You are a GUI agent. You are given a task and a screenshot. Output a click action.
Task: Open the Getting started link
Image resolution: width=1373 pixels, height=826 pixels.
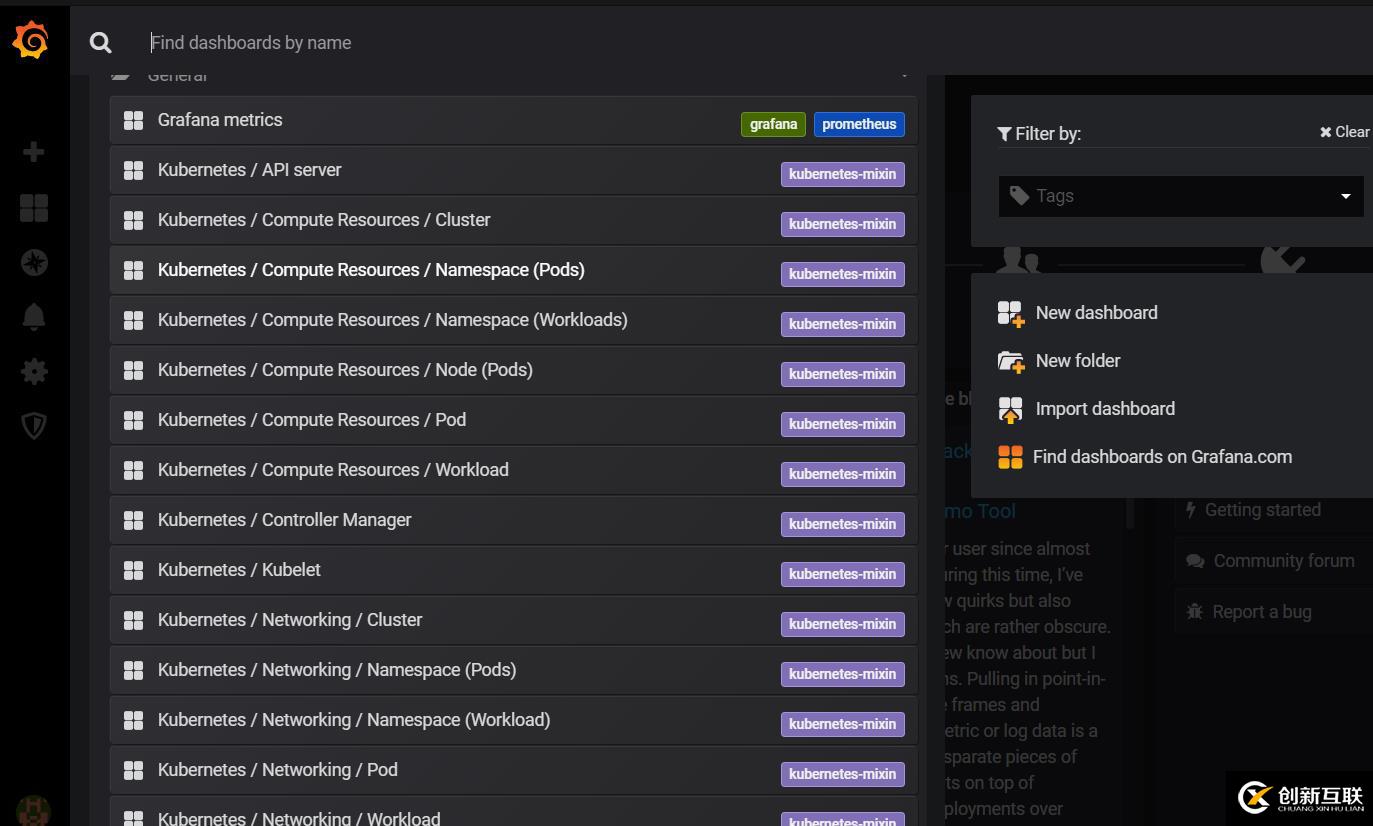point(1262,510)
